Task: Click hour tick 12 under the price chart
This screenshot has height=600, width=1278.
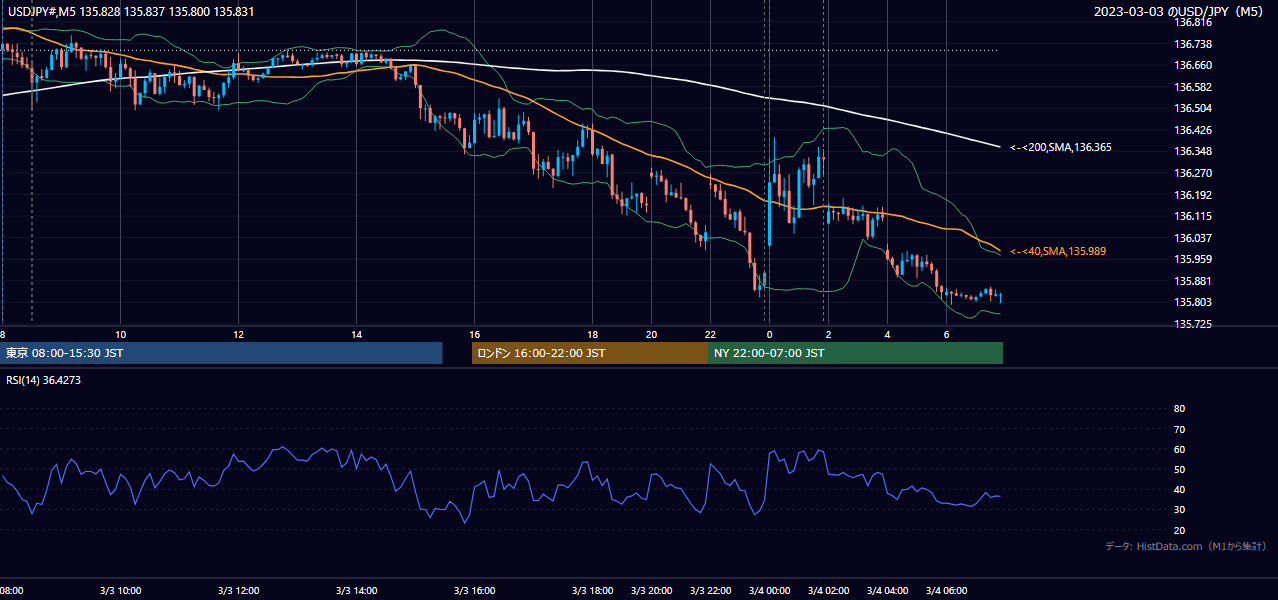Action: 238,334
